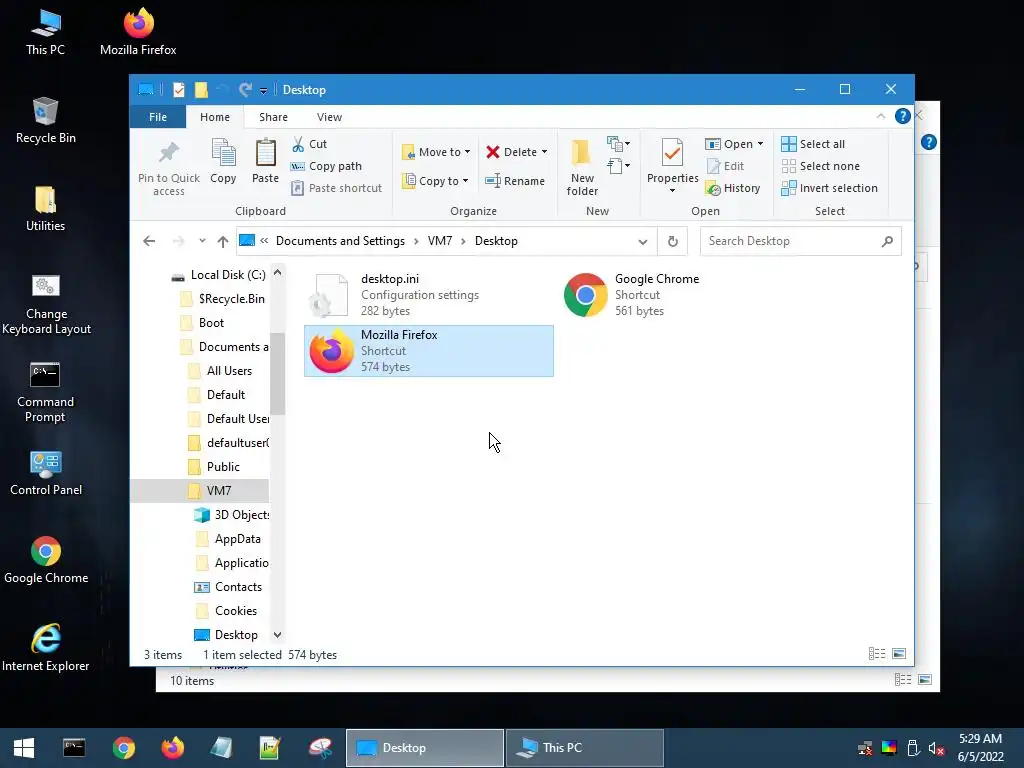Open Move to dropdown
Screen dimensions: 1024x768
[436, 152]
